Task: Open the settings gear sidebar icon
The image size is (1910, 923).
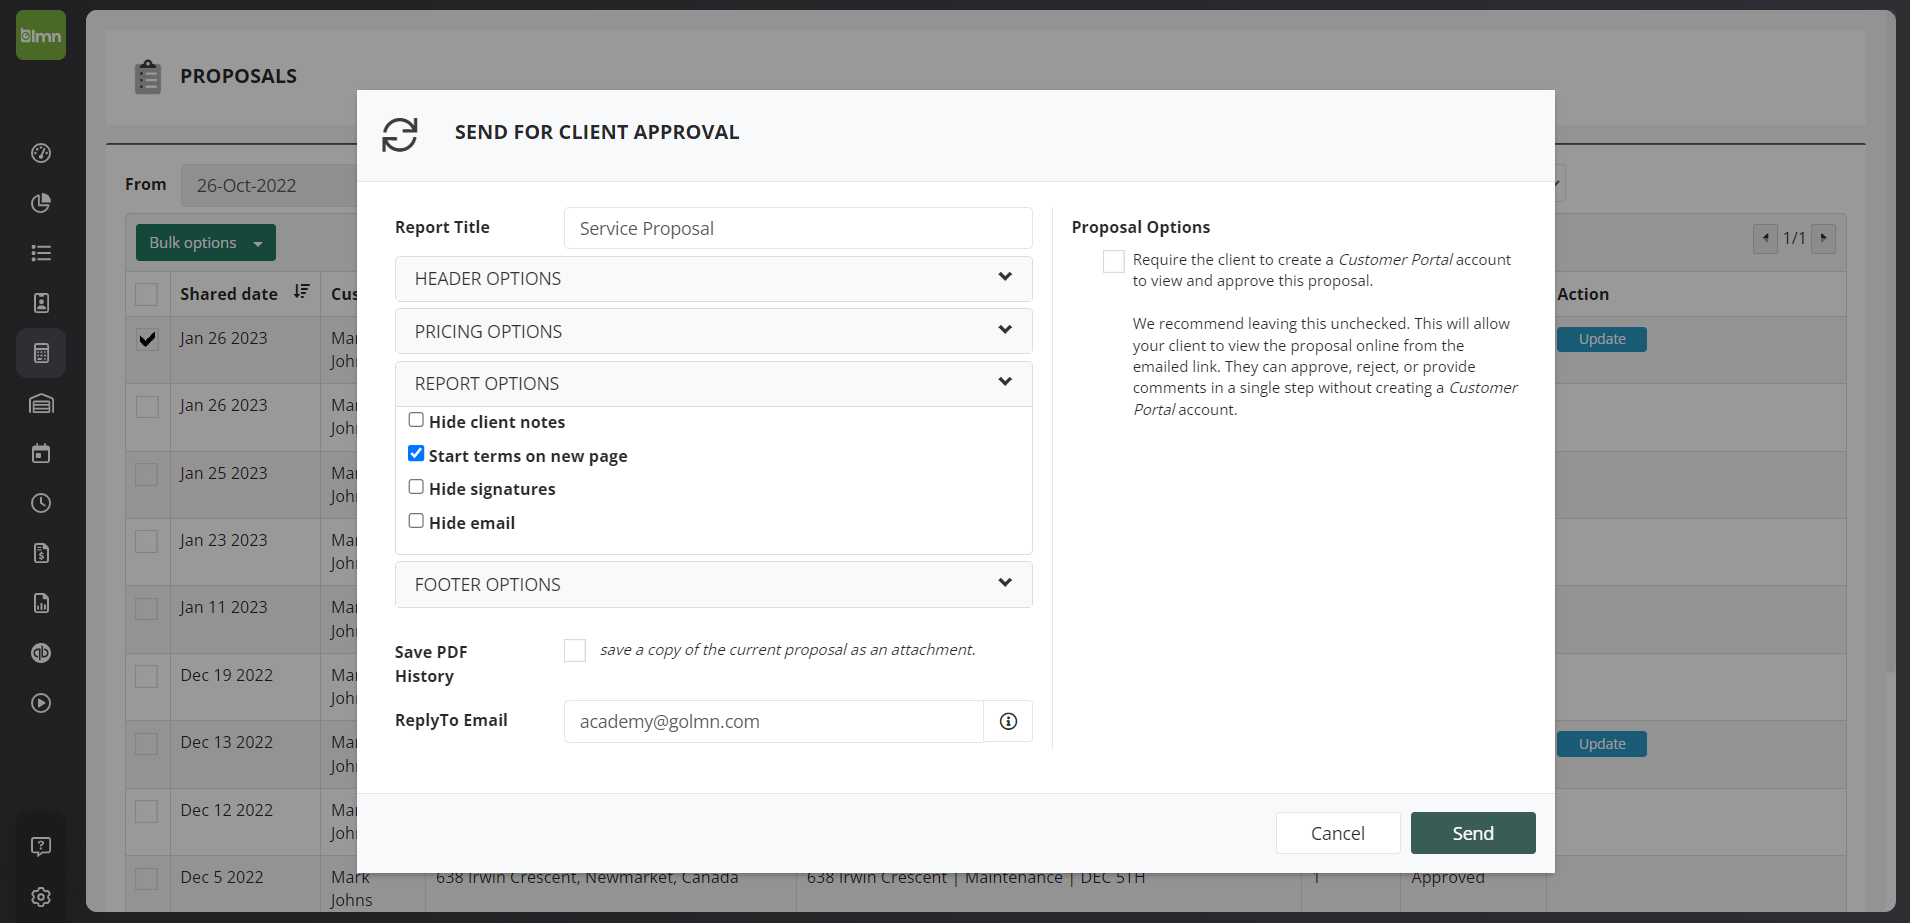Action: (41, 897)
